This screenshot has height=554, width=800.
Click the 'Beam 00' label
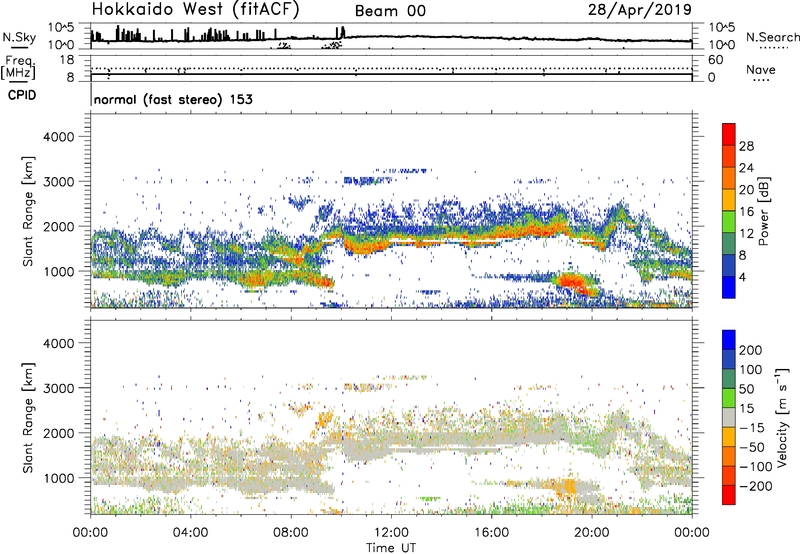coord(390,11)
